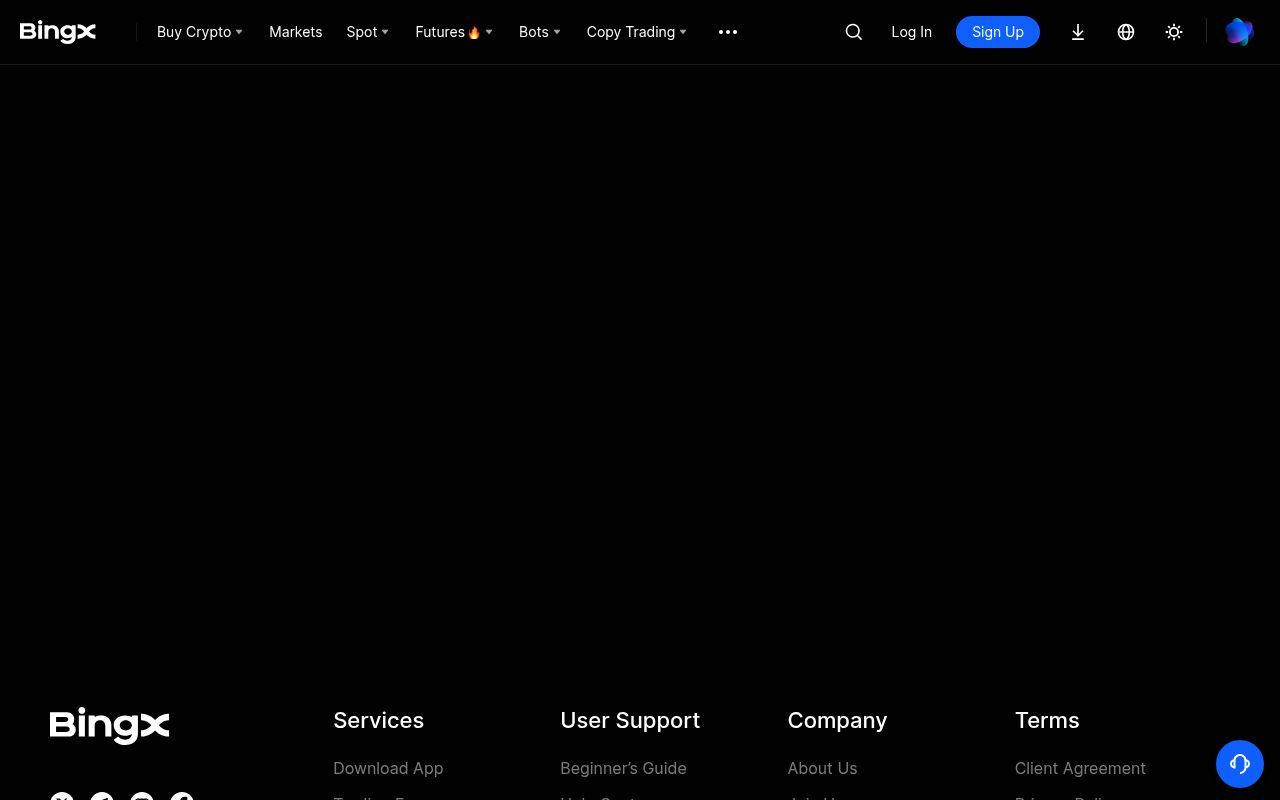Expand the Copy Trading dropdown
This screenshot has height=800, width=1280.
pyautogui.click(x=637, y=32)
